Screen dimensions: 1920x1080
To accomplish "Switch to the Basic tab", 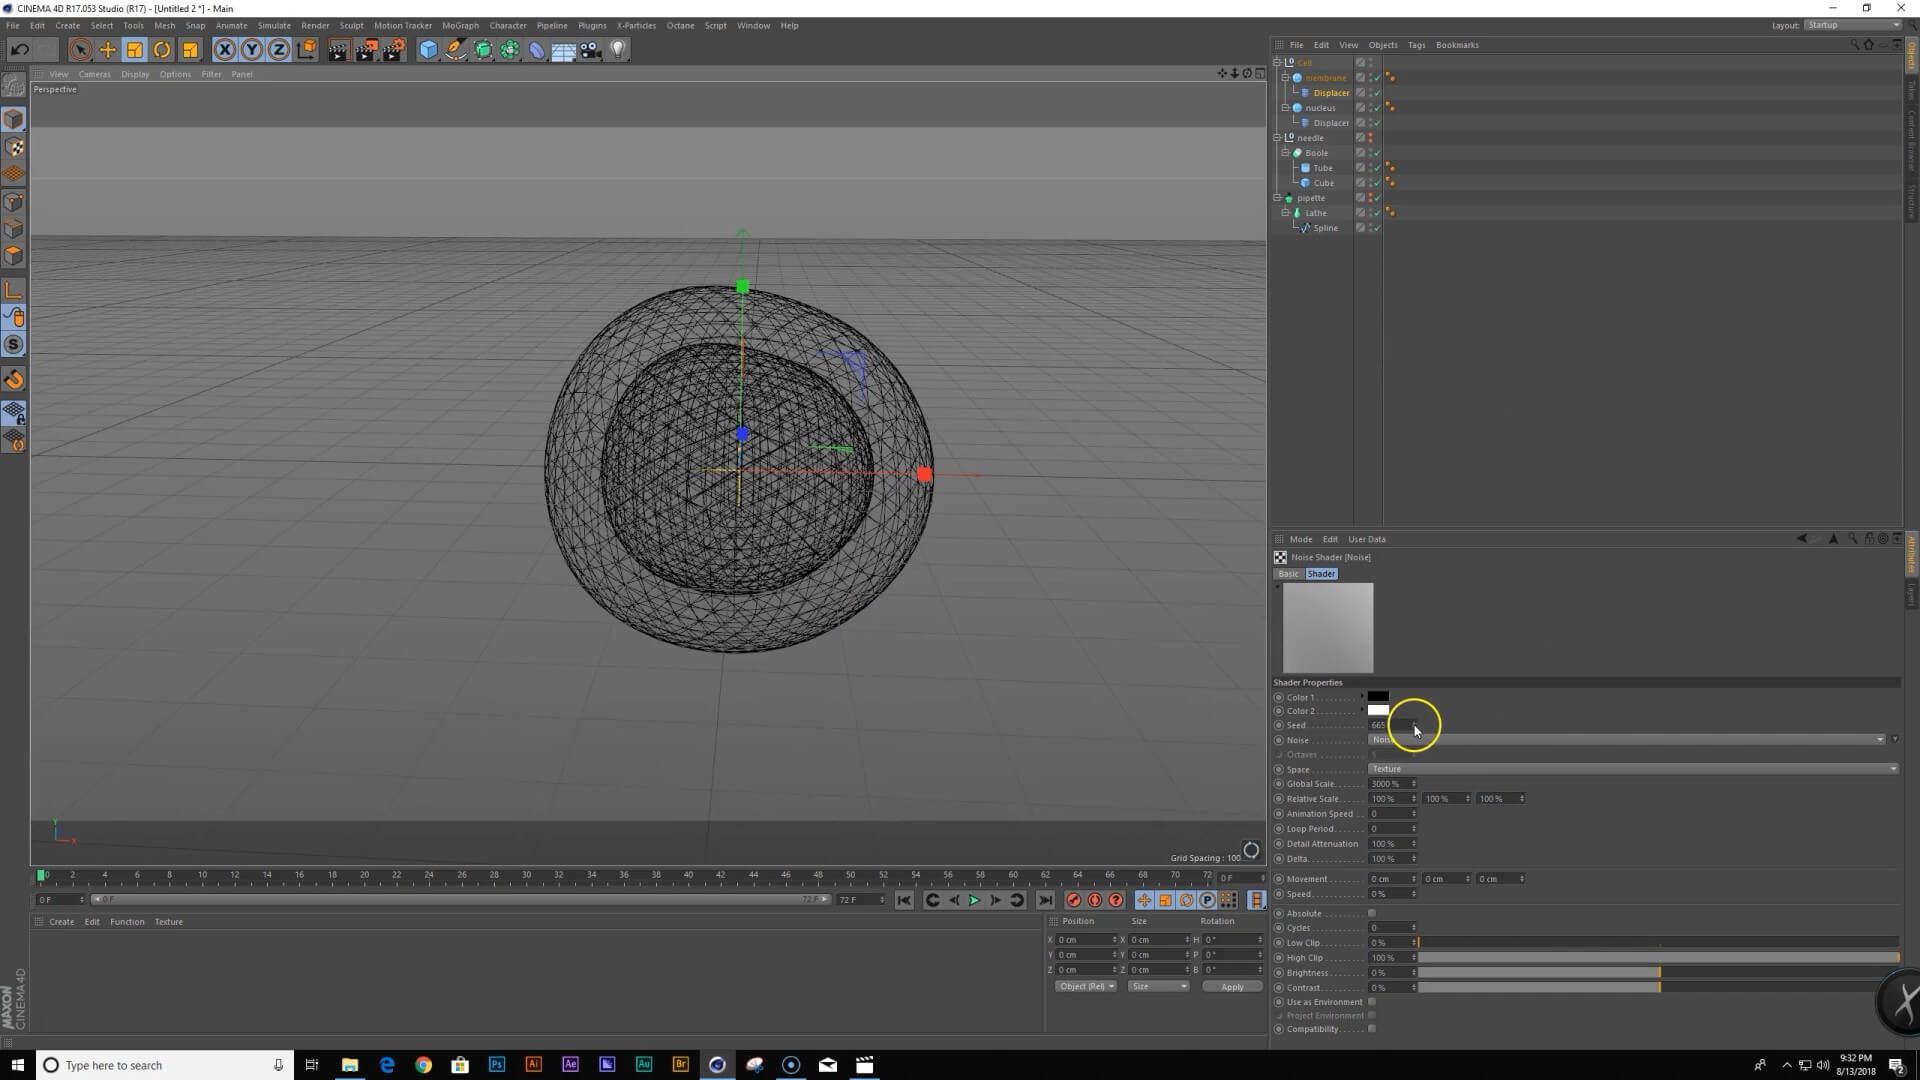I will [1288, 574].
